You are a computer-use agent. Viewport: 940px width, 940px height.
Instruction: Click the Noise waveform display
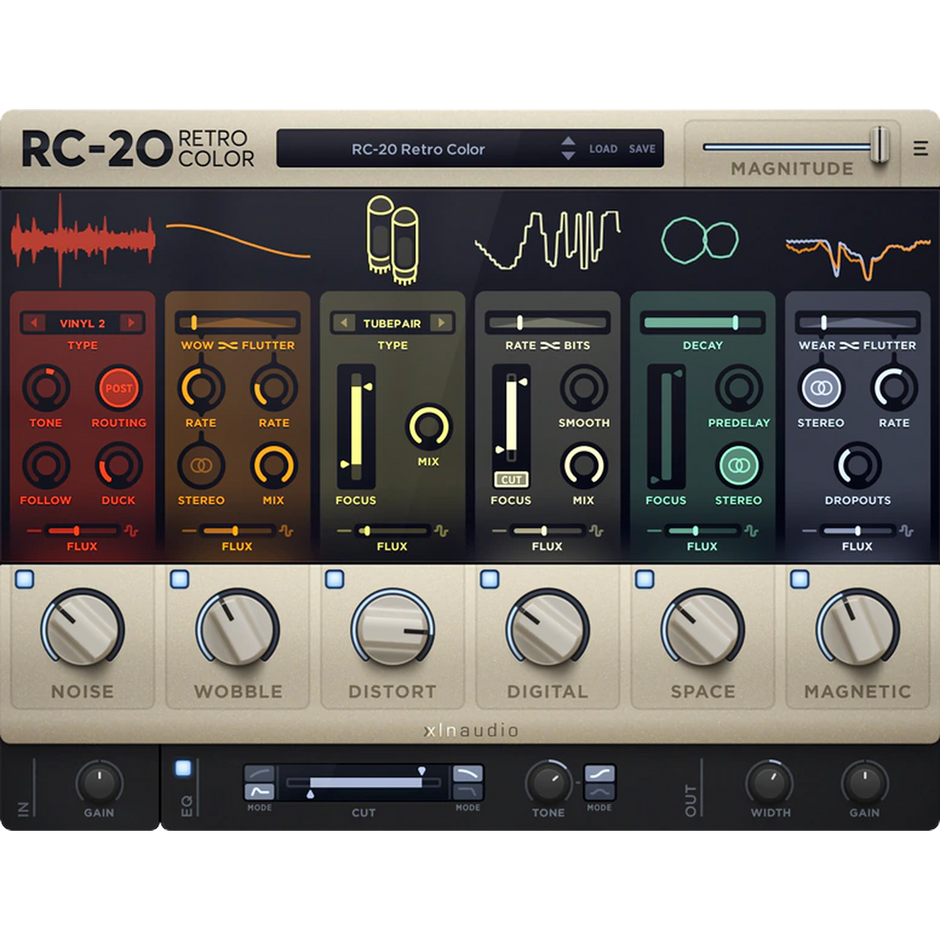point(83,240)
